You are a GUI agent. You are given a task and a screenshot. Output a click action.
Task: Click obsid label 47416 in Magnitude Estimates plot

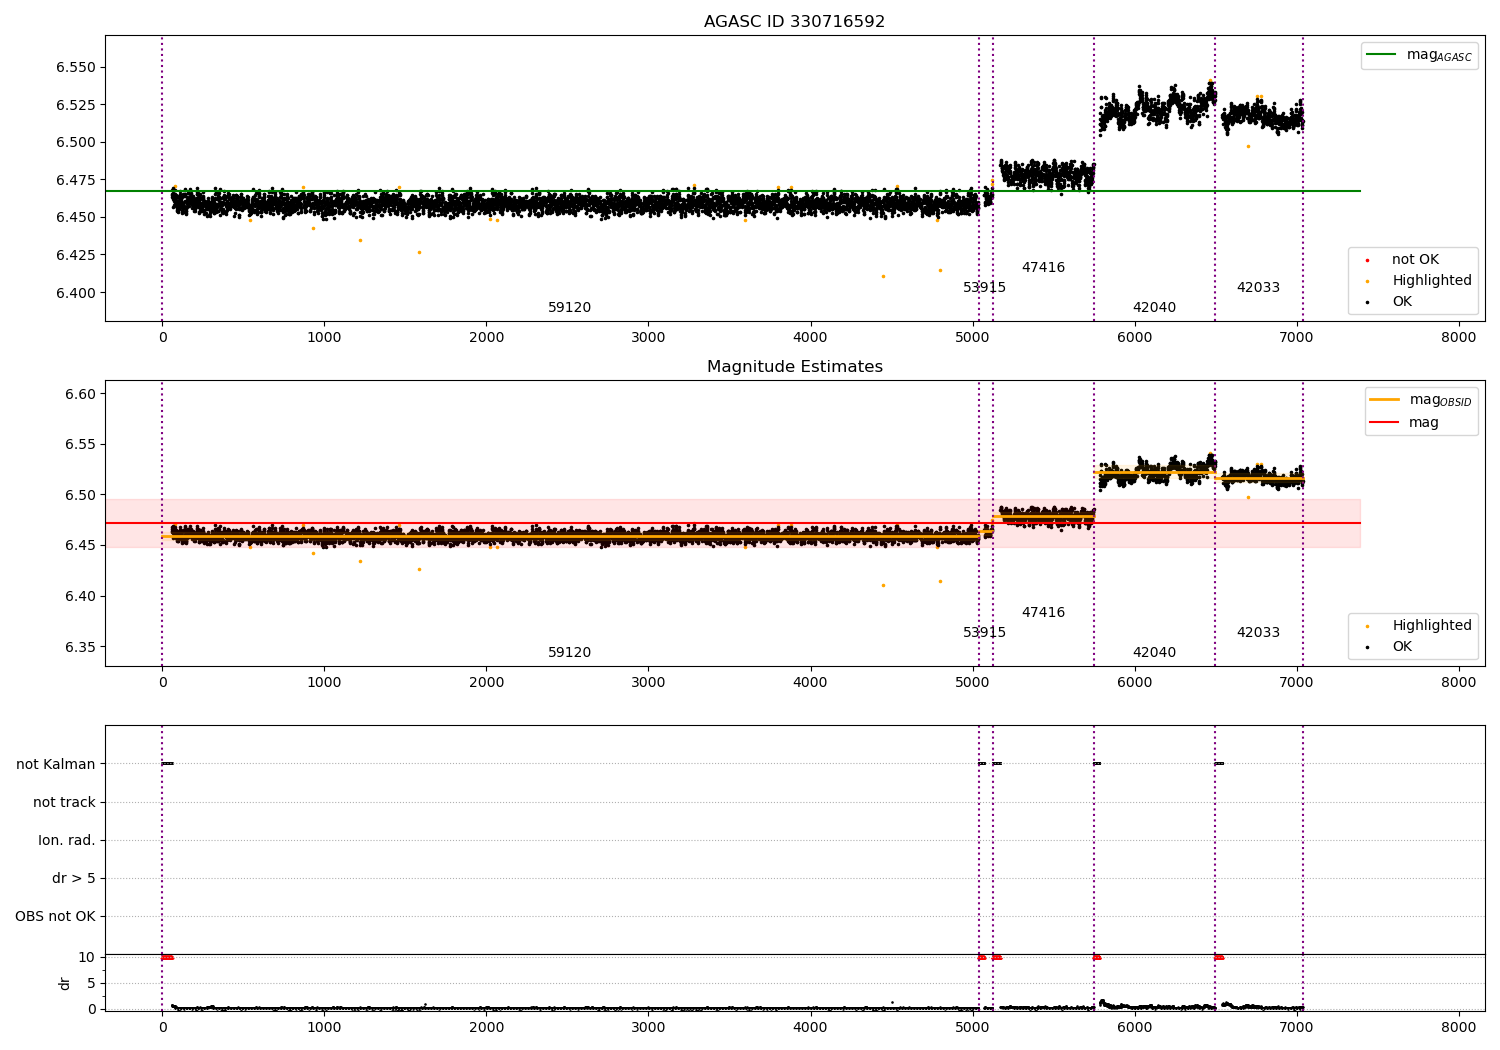pos(1043,612)
